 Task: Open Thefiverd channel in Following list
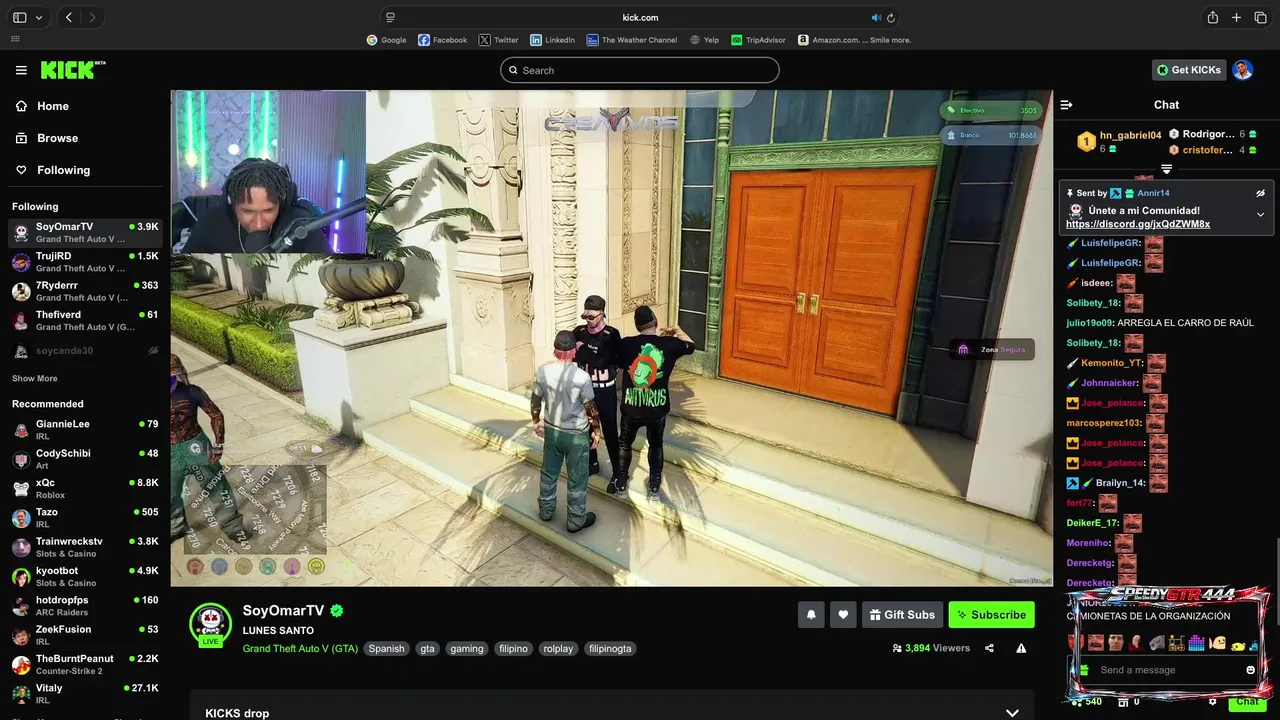85,320
